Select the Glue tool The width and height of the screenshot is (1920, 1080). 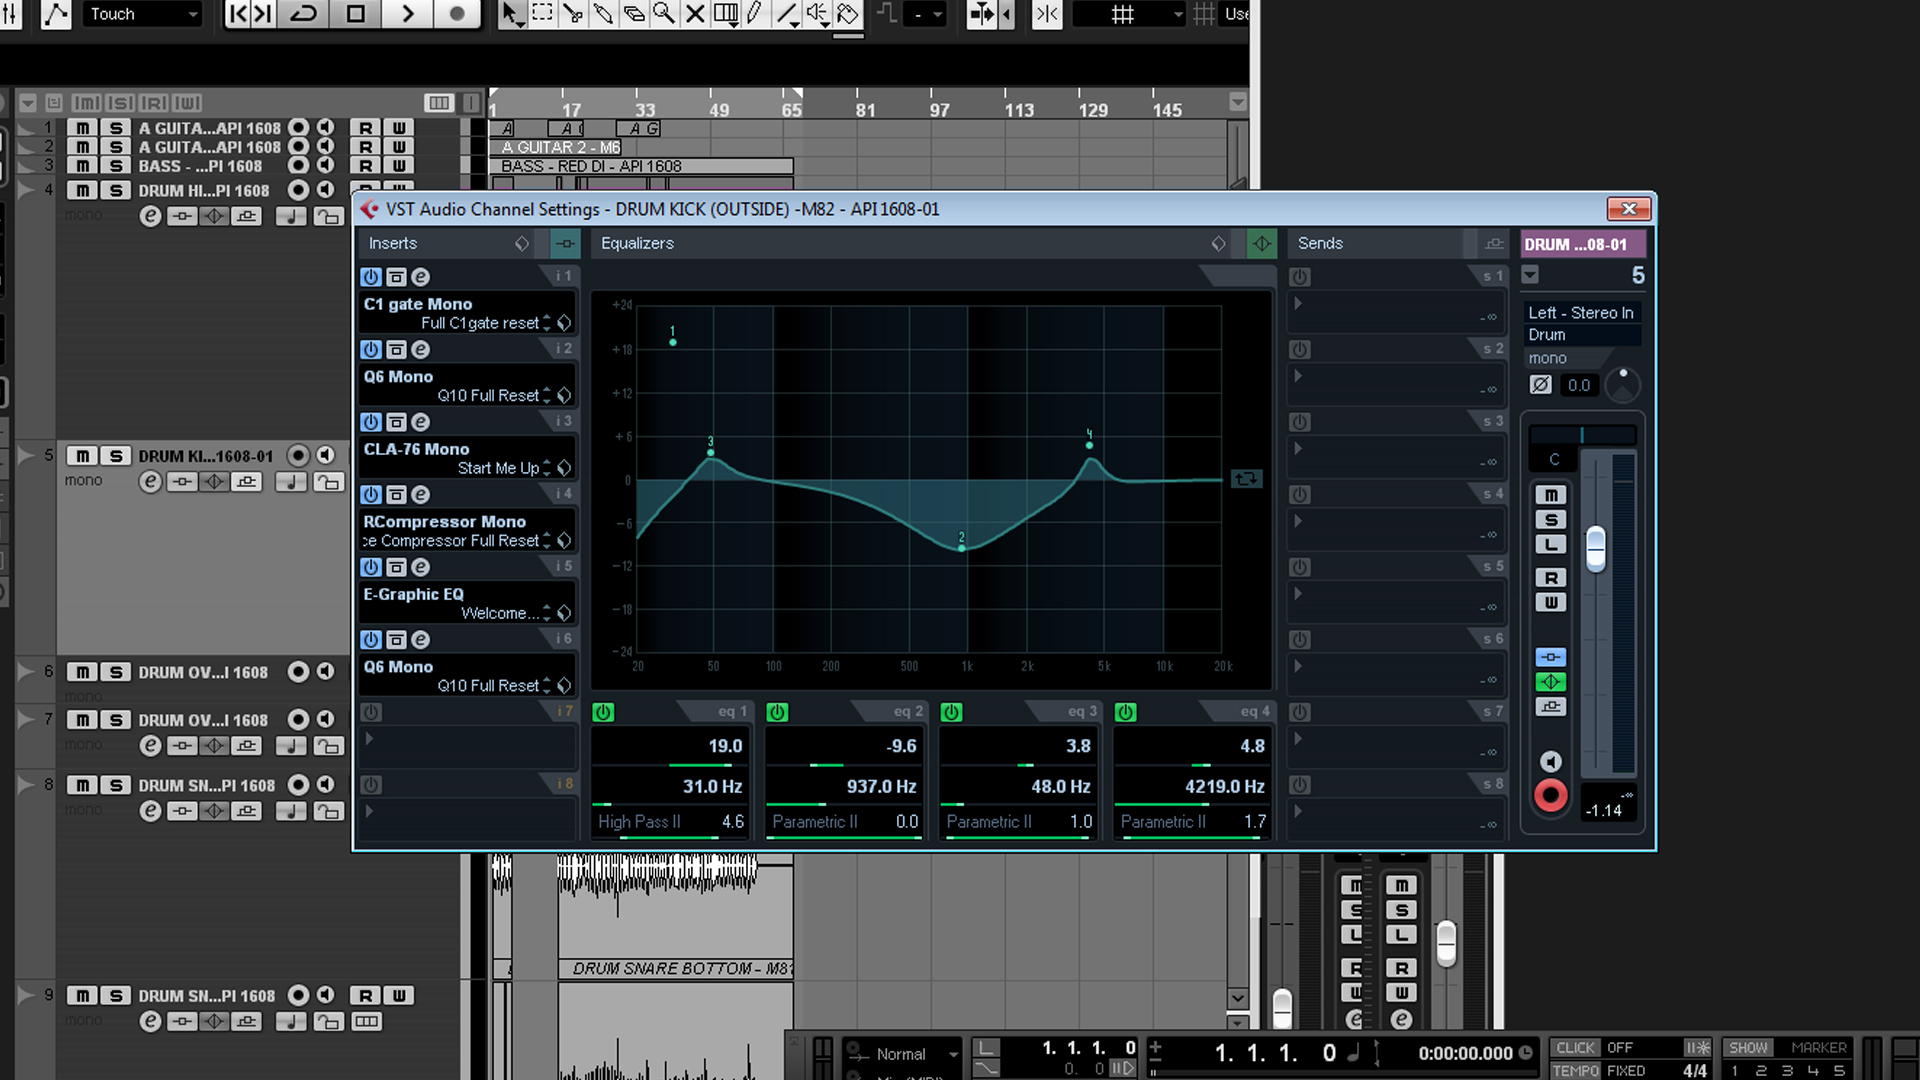(603, 14)
